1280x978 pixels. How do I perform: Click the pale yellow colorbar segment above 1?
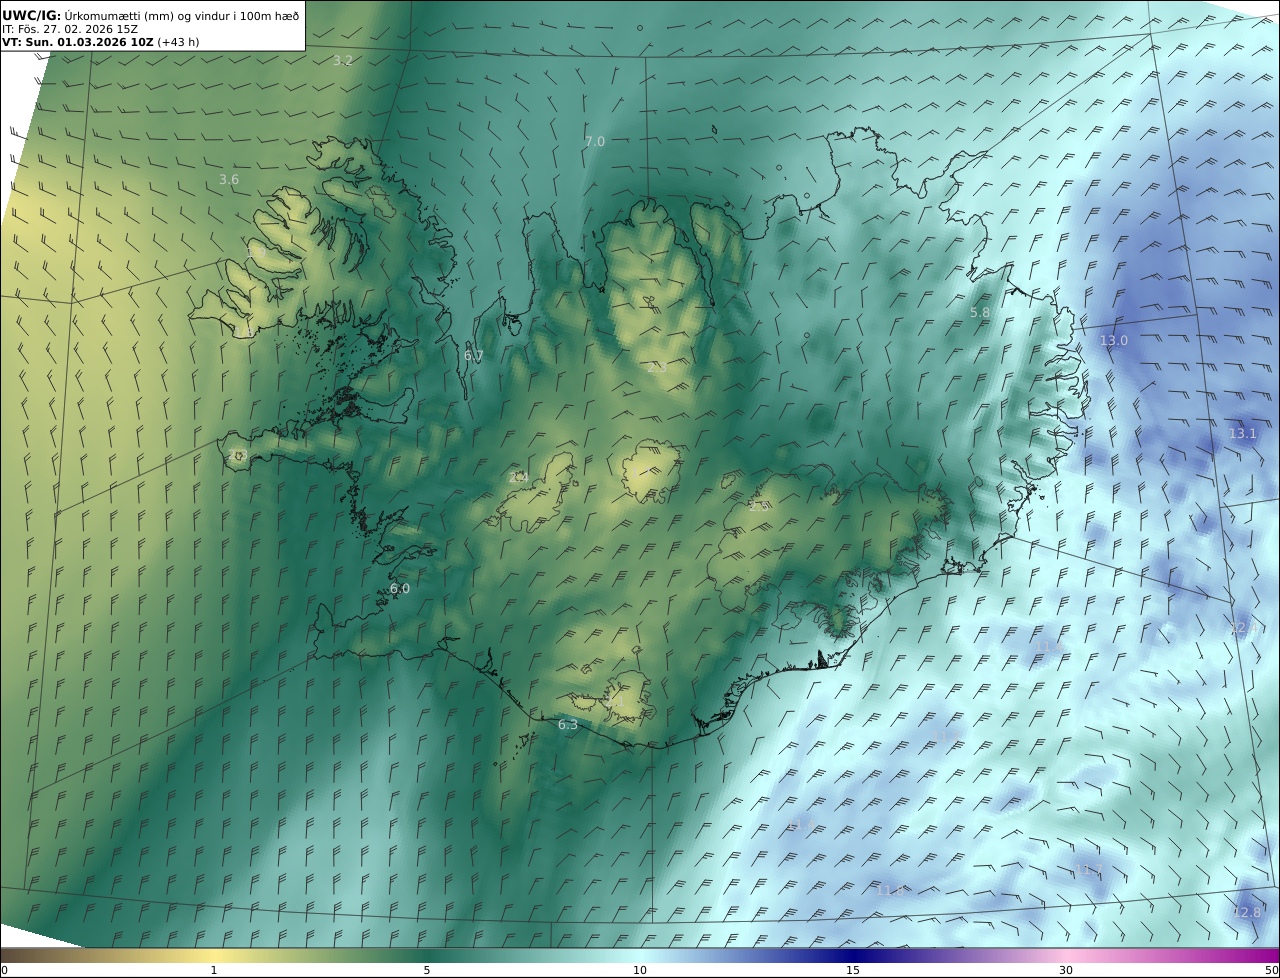[x=214, y=955]
